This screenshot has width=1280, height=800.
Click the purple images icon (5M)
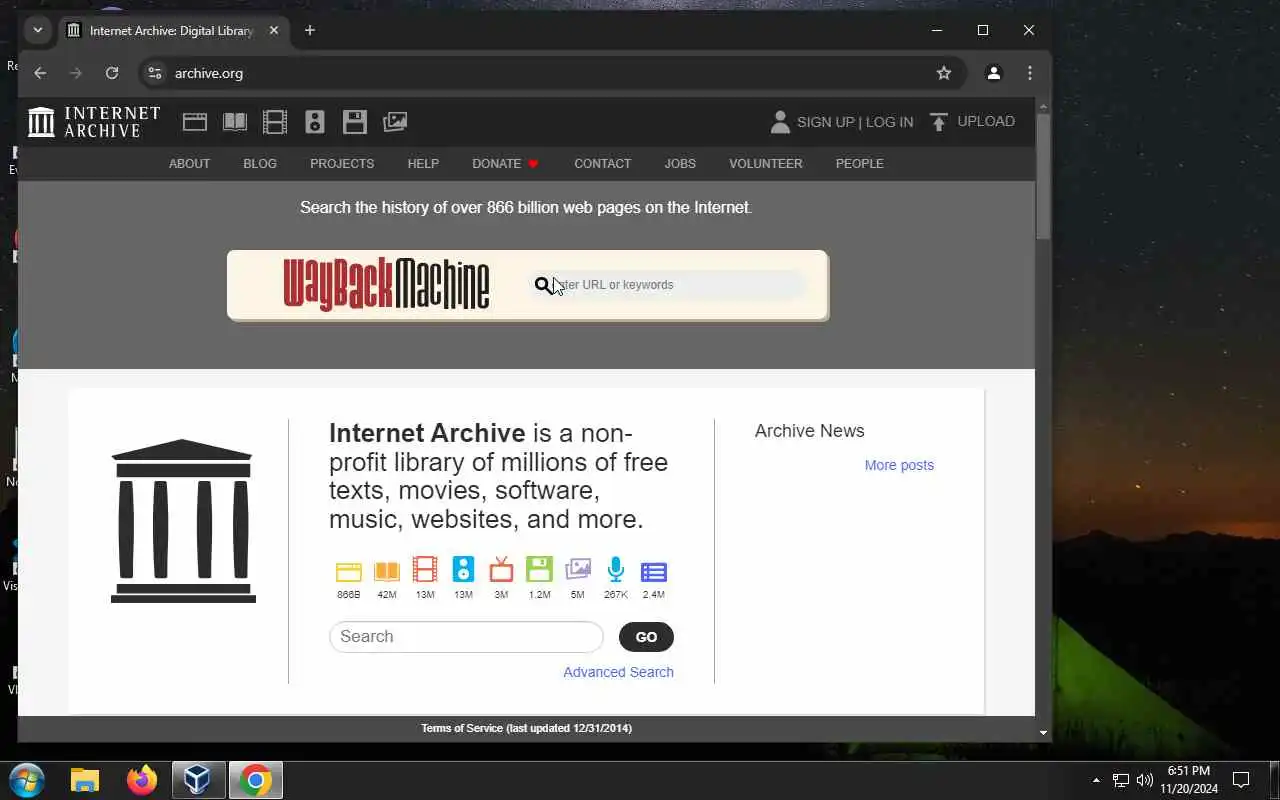click(578, 570)
